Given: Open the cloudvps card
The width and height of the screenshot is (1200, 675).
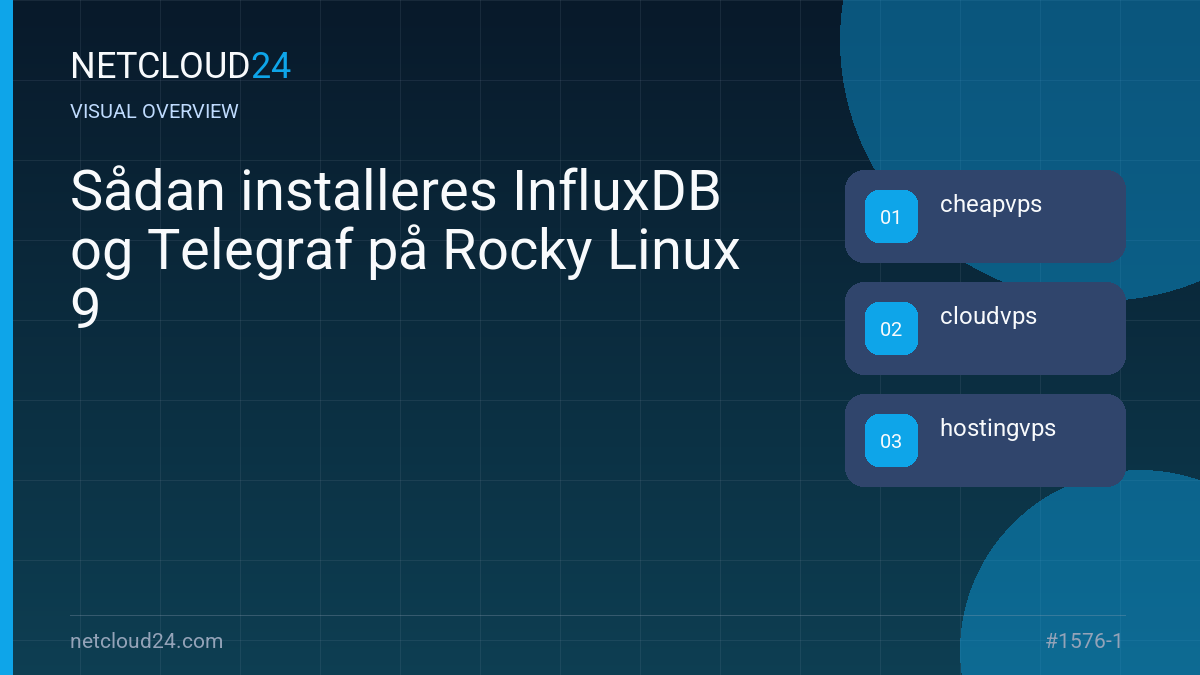Looking at the screenshot, I should pyautogui.click(x=985, y=328).
